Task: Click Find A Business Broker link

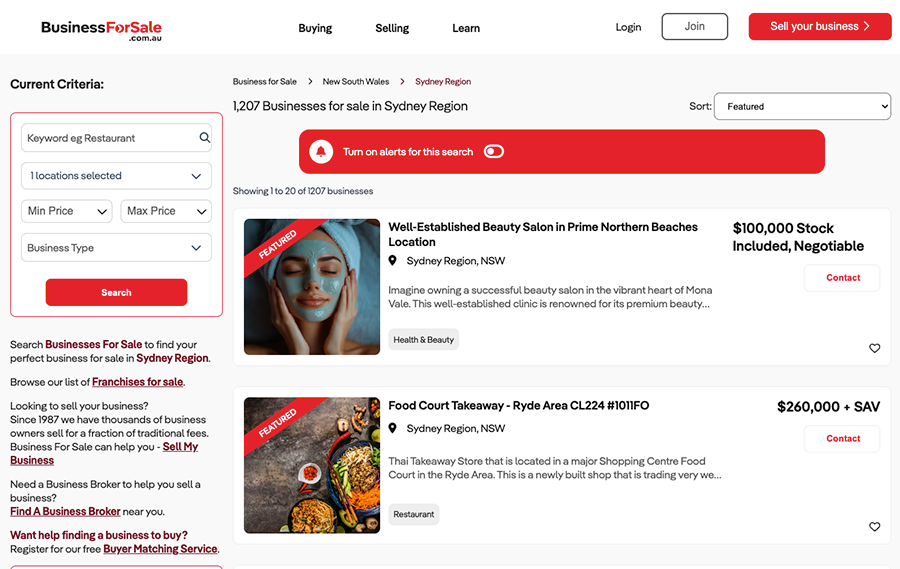Action: pyautogui.click(x=65, y=511)
